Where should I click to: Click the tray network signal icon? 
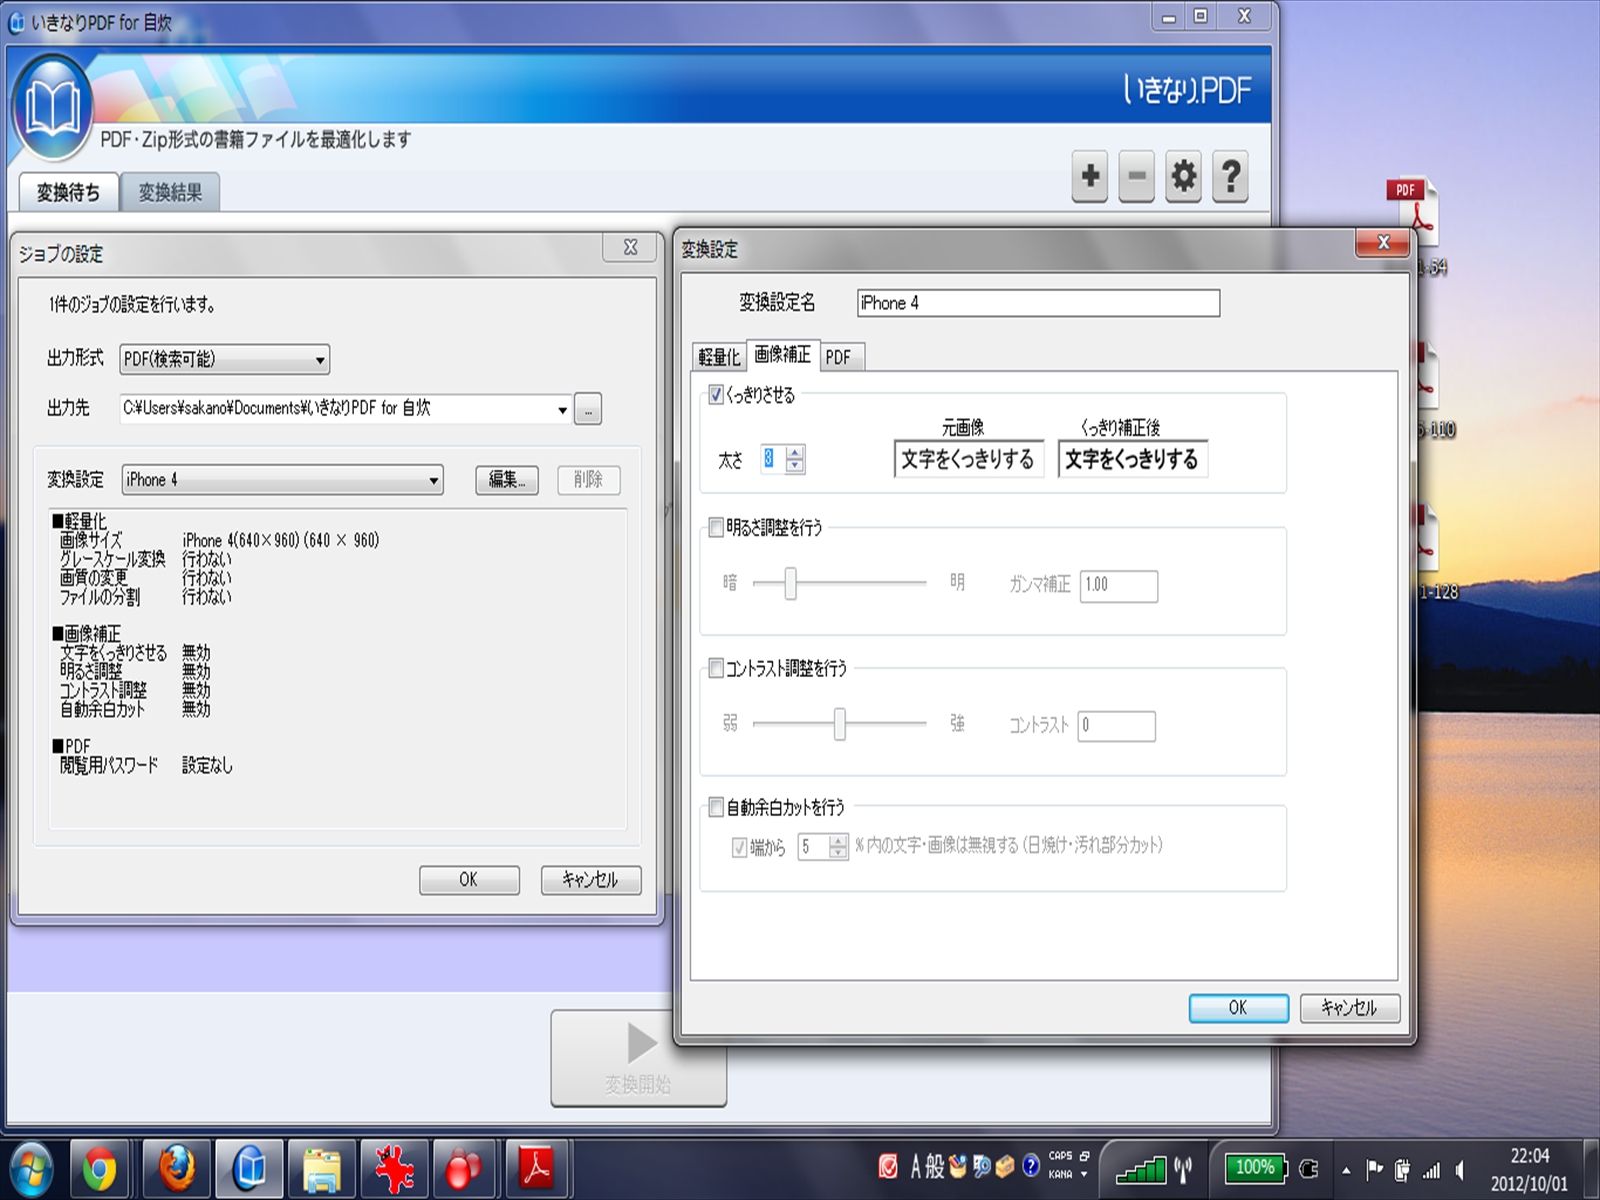(x=1432, y=1169)
